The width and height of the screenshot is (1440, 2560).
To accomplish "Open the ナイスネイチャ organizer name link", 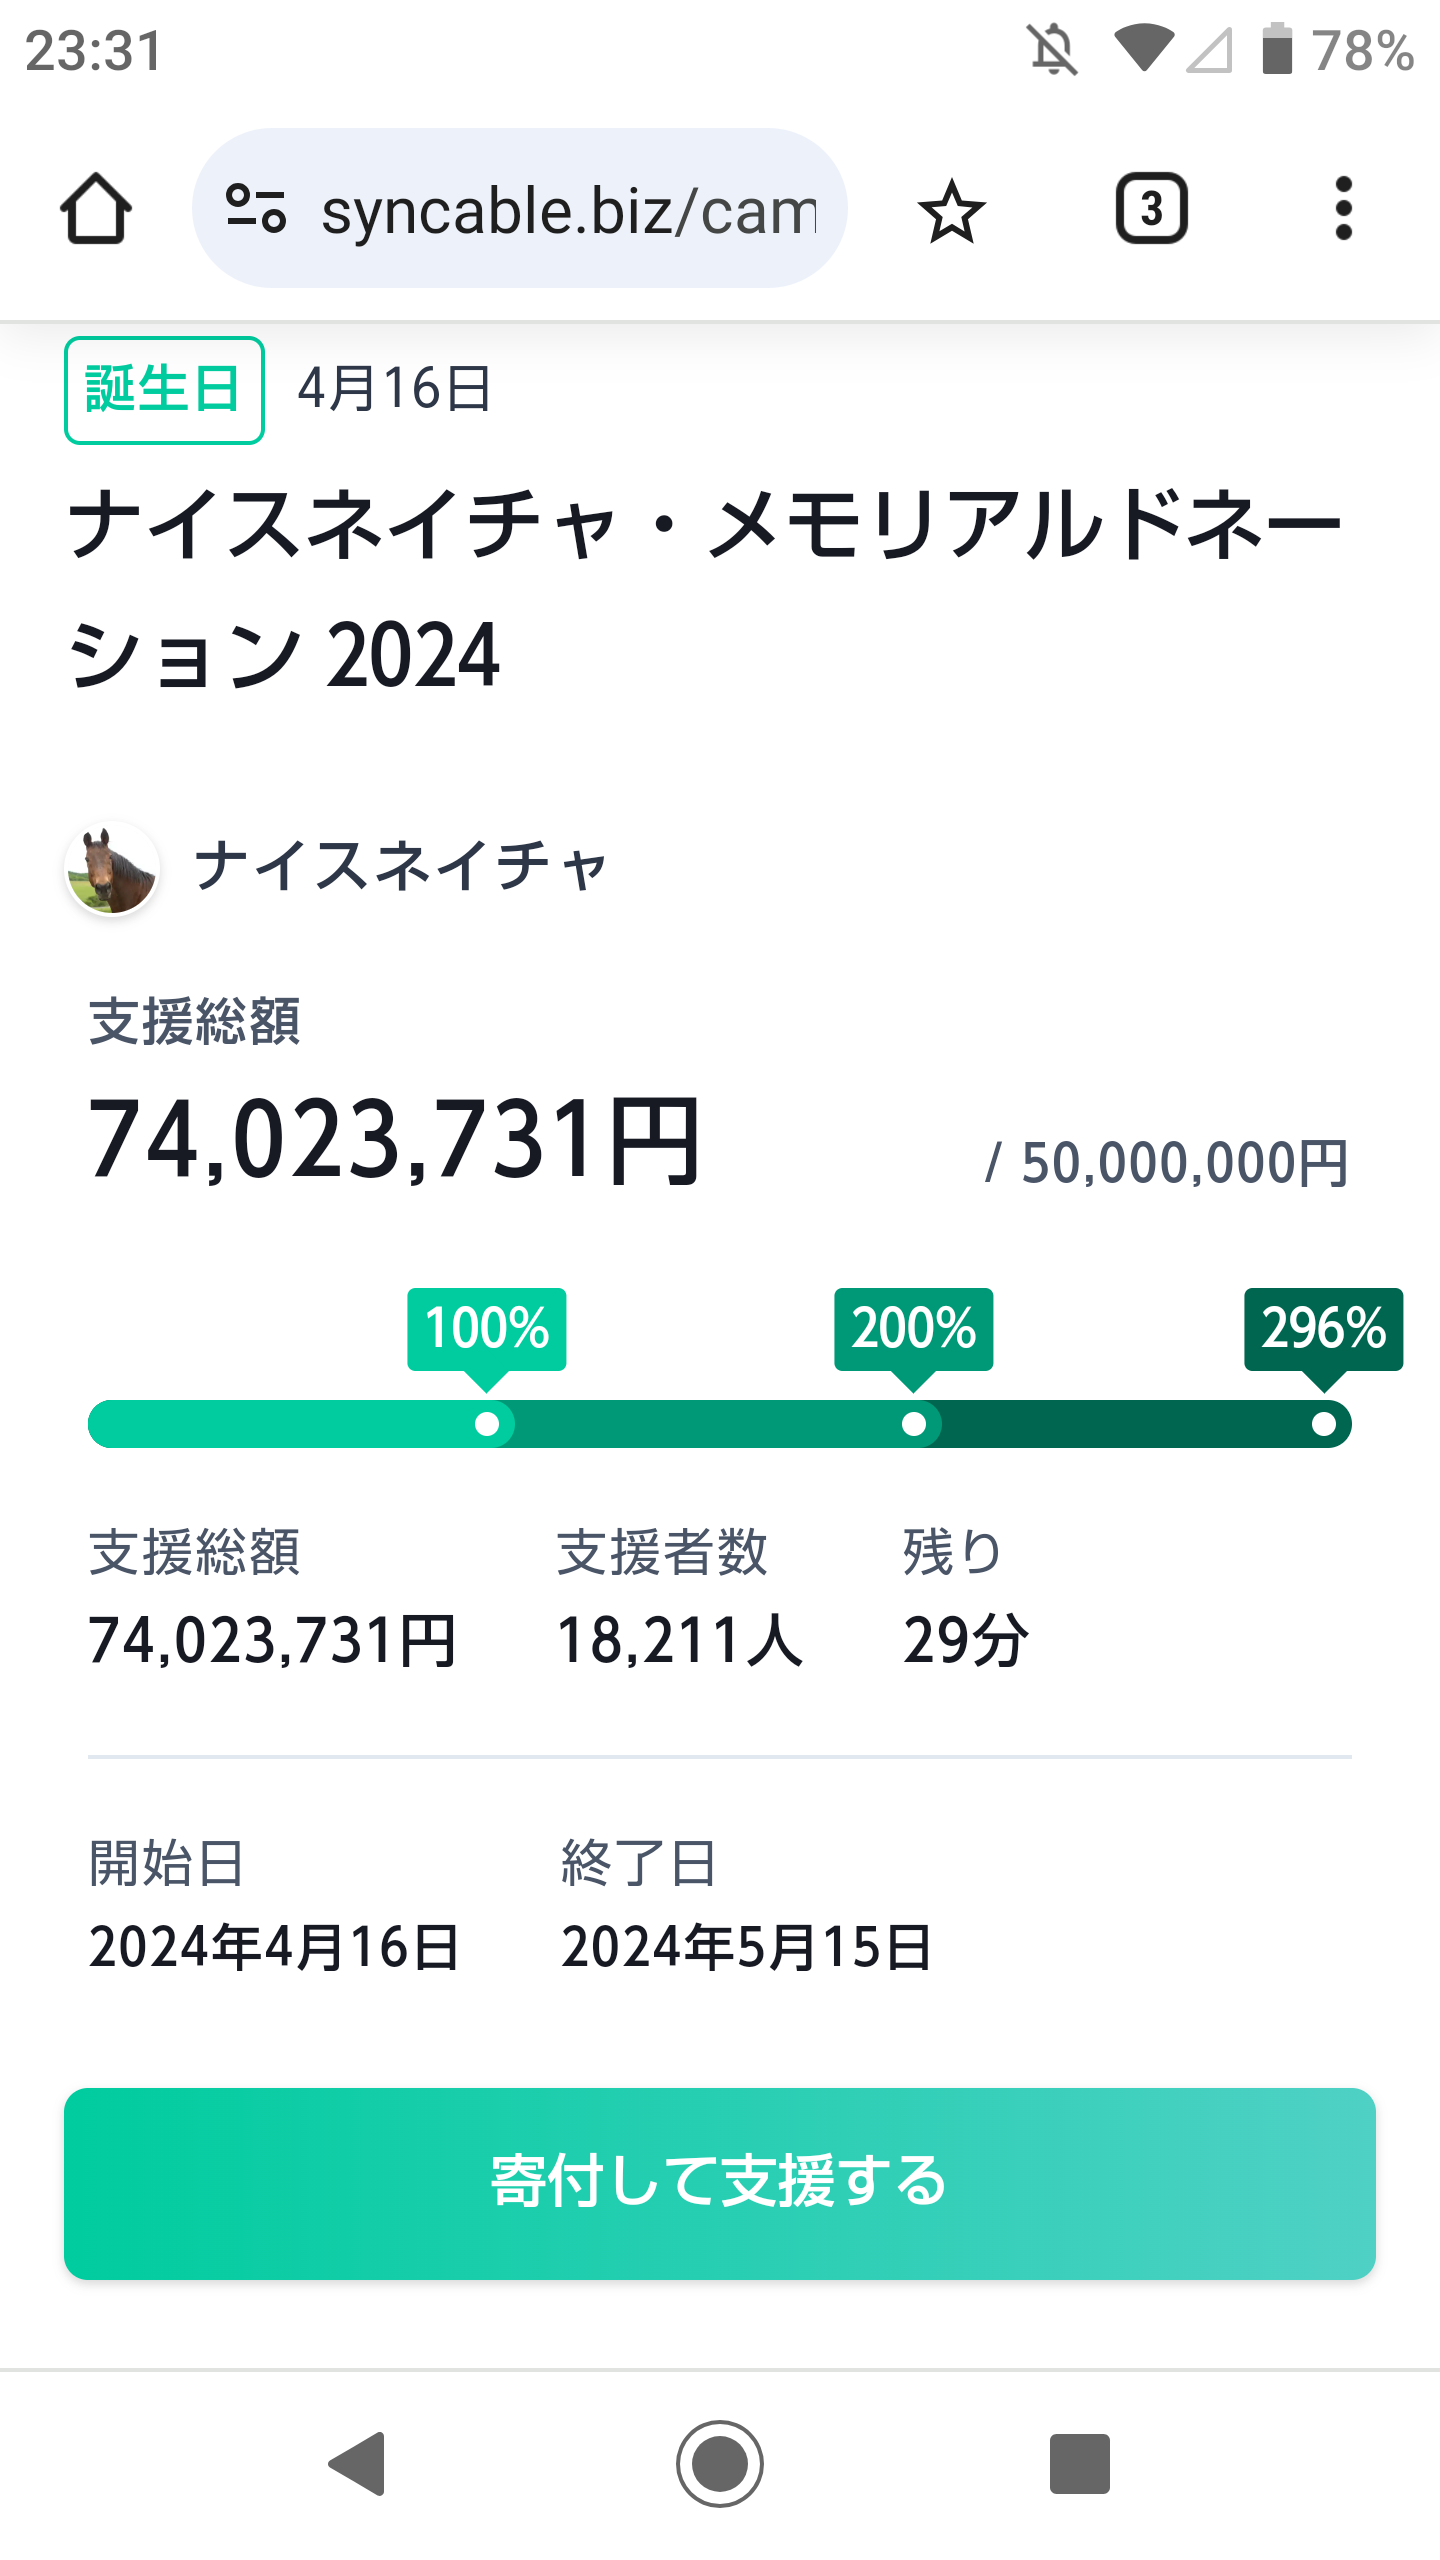I will 400,866.
